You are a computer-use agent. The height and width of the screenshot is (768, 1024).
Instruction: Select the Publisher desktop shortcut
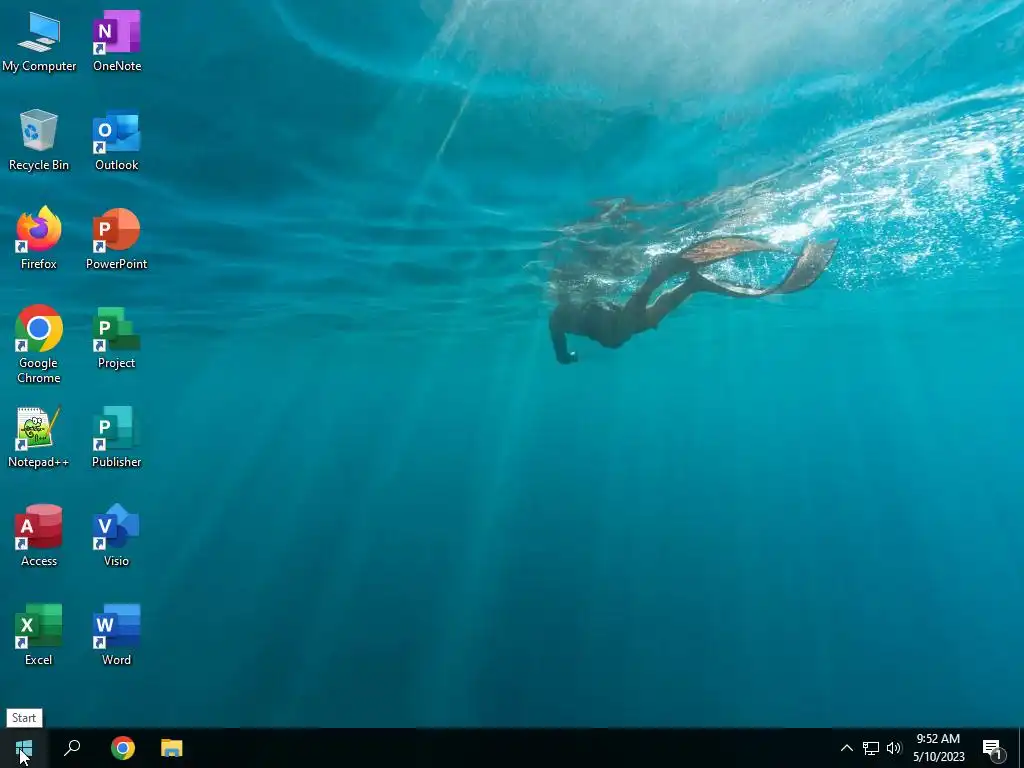(116, 438)
